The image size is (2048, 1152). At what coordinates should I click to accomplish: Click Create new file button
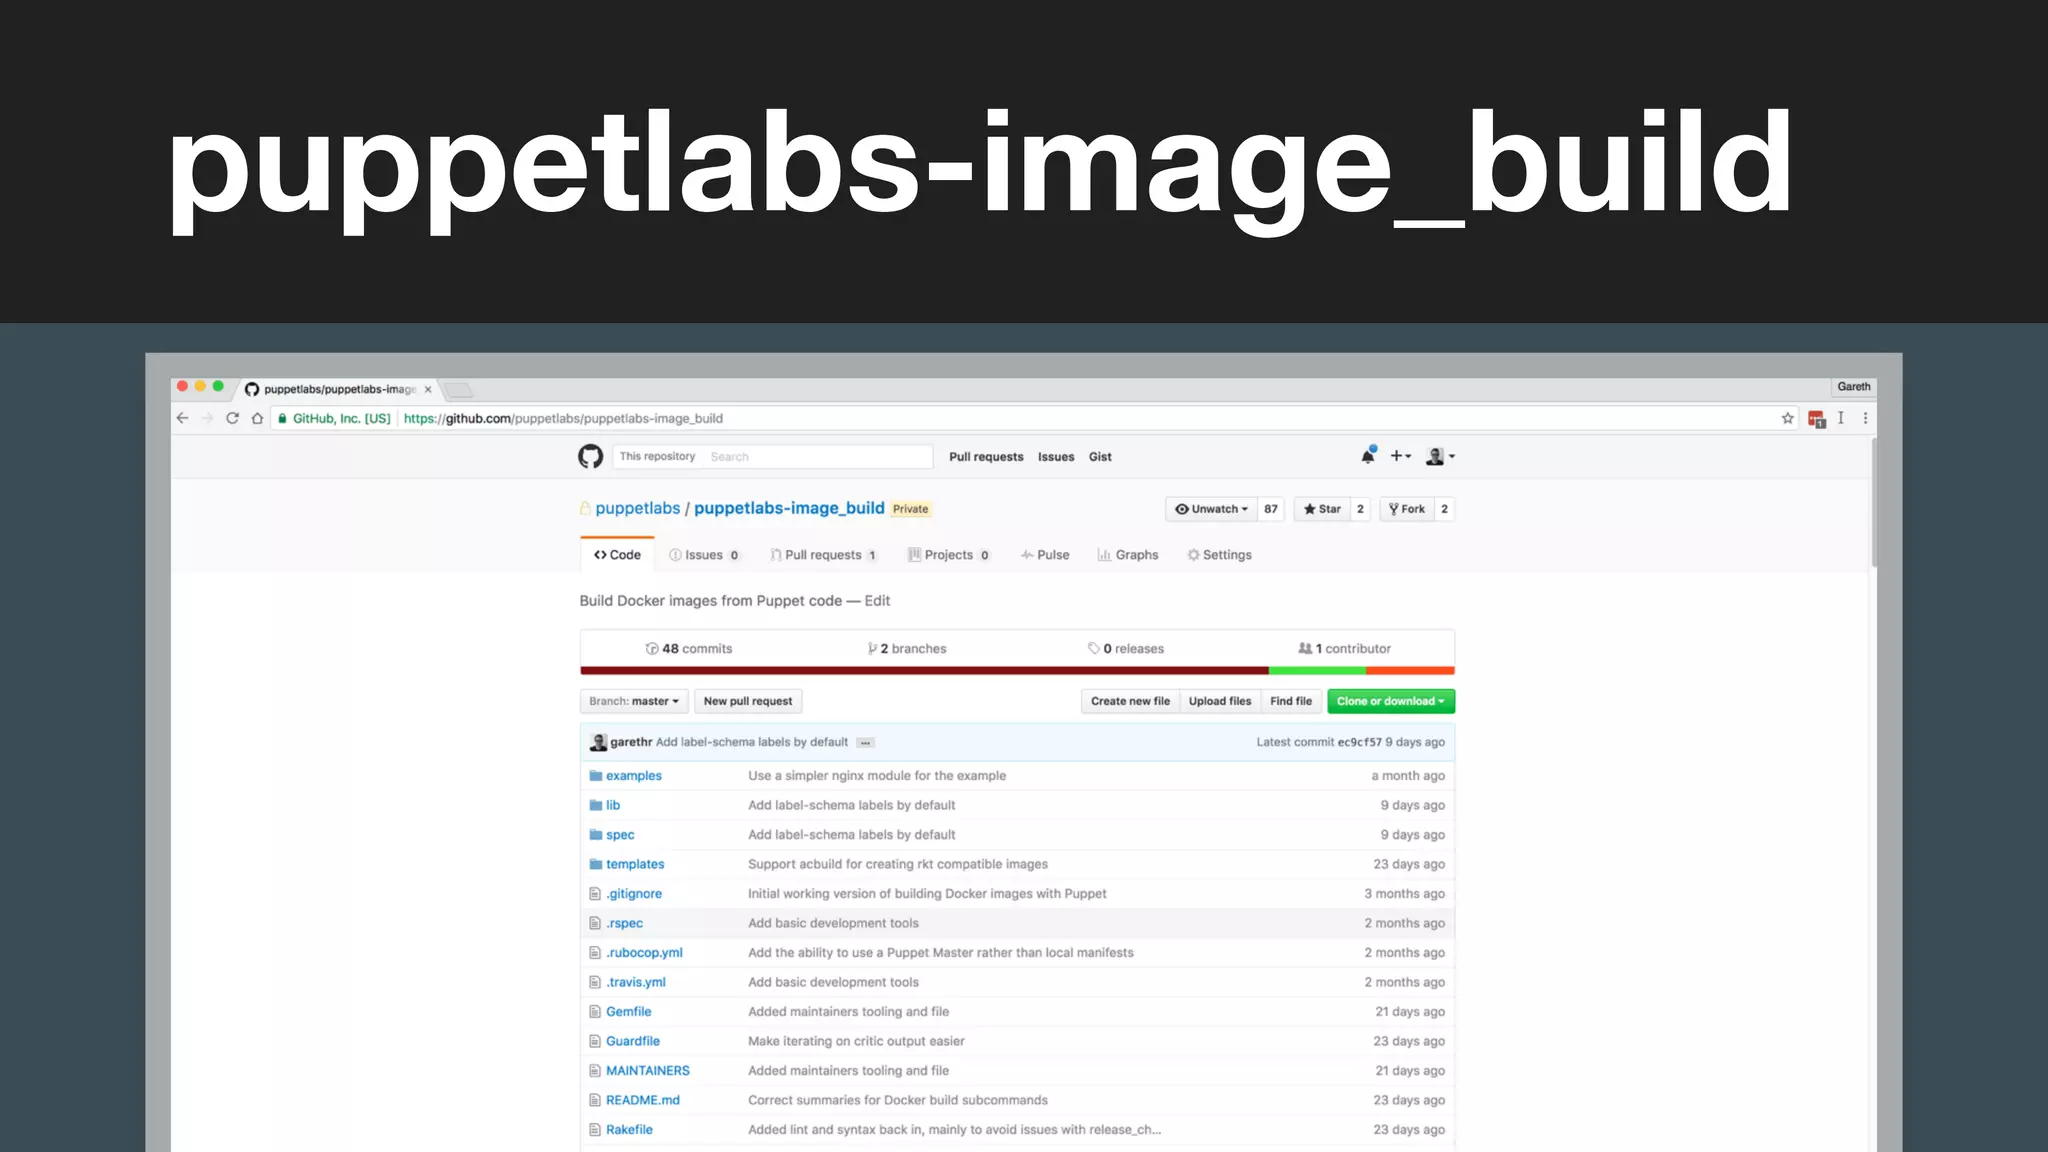[1130, 702]
